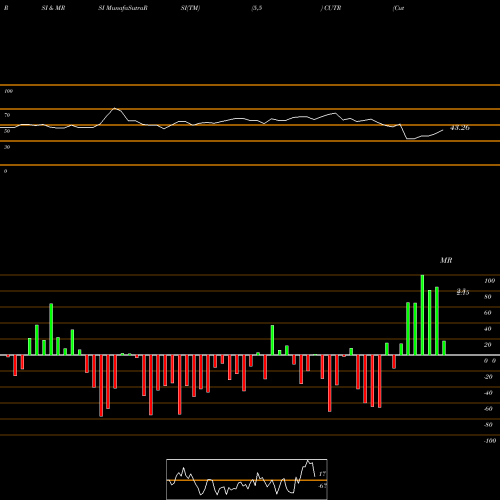Click the 70 level label in RSI panel
500x500 pixels.
7,115
